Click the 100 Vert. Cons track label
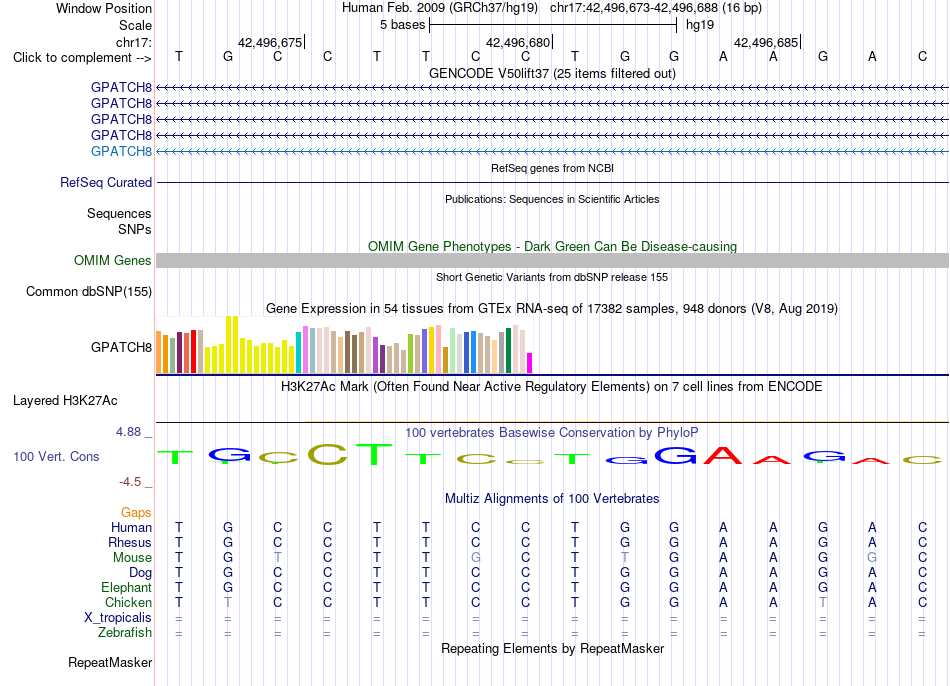This screenshot has height=686, width=950. click(56, 456)
